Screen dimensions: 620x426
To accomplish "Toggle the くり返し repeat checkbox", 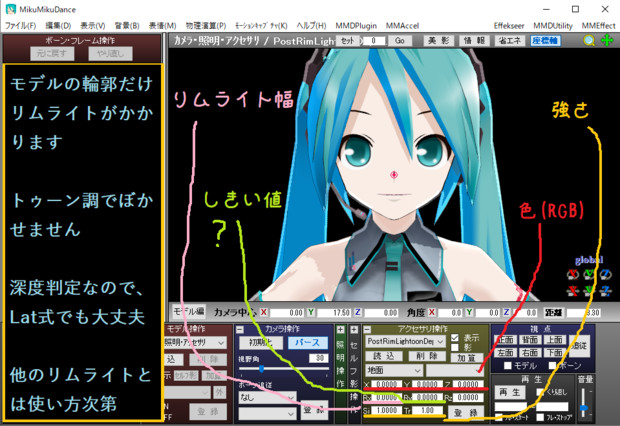I will click(x=540, y=392).
